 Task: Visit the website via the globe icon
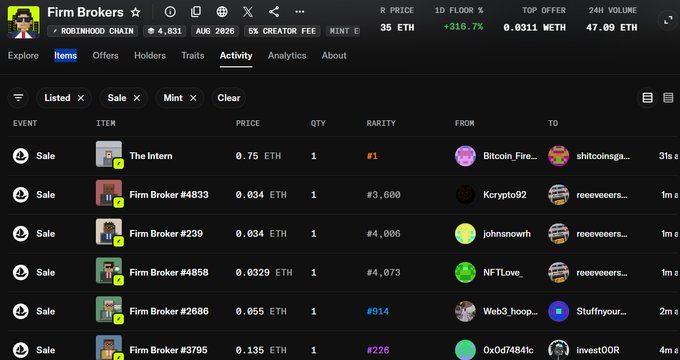coord(222,12)
